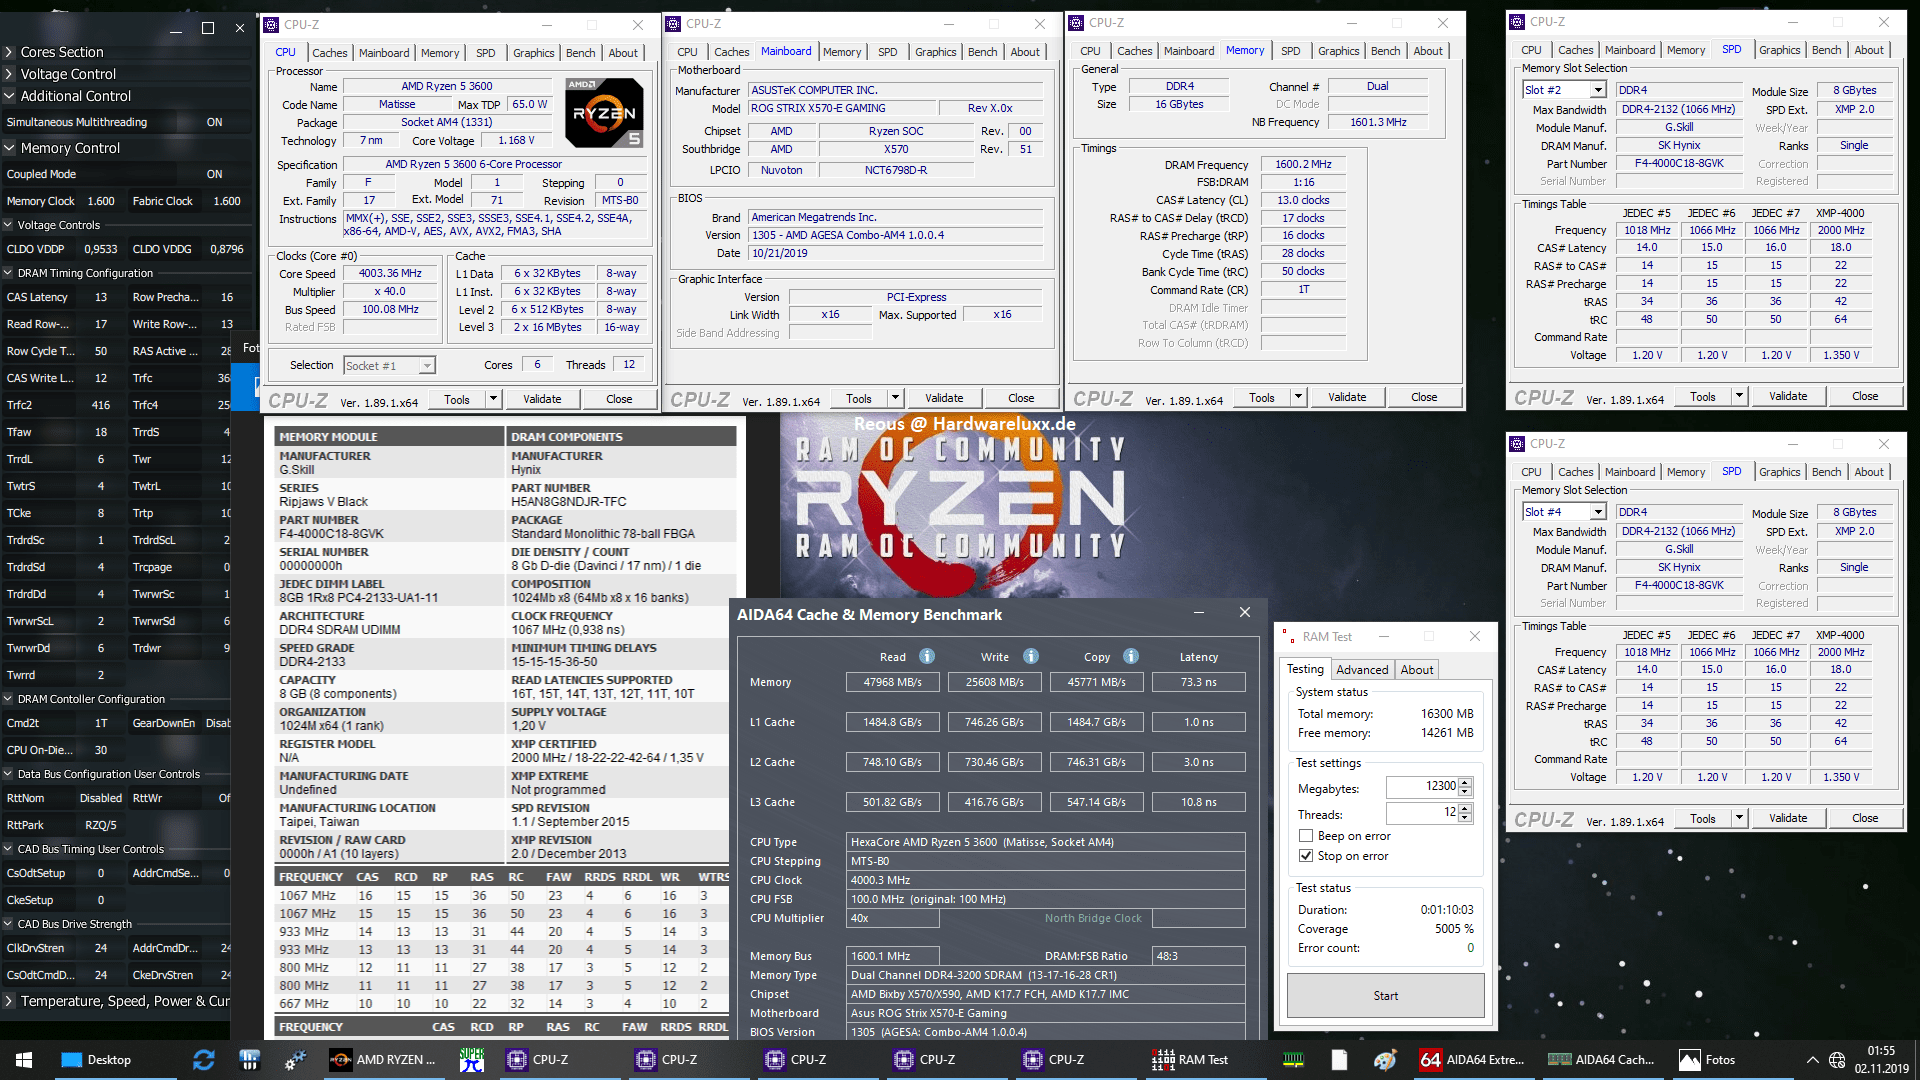The image size is (1920, 1080).
Task: Click the Read info icon in AIDA64 benchmark
Action: [x=927, y=657]
